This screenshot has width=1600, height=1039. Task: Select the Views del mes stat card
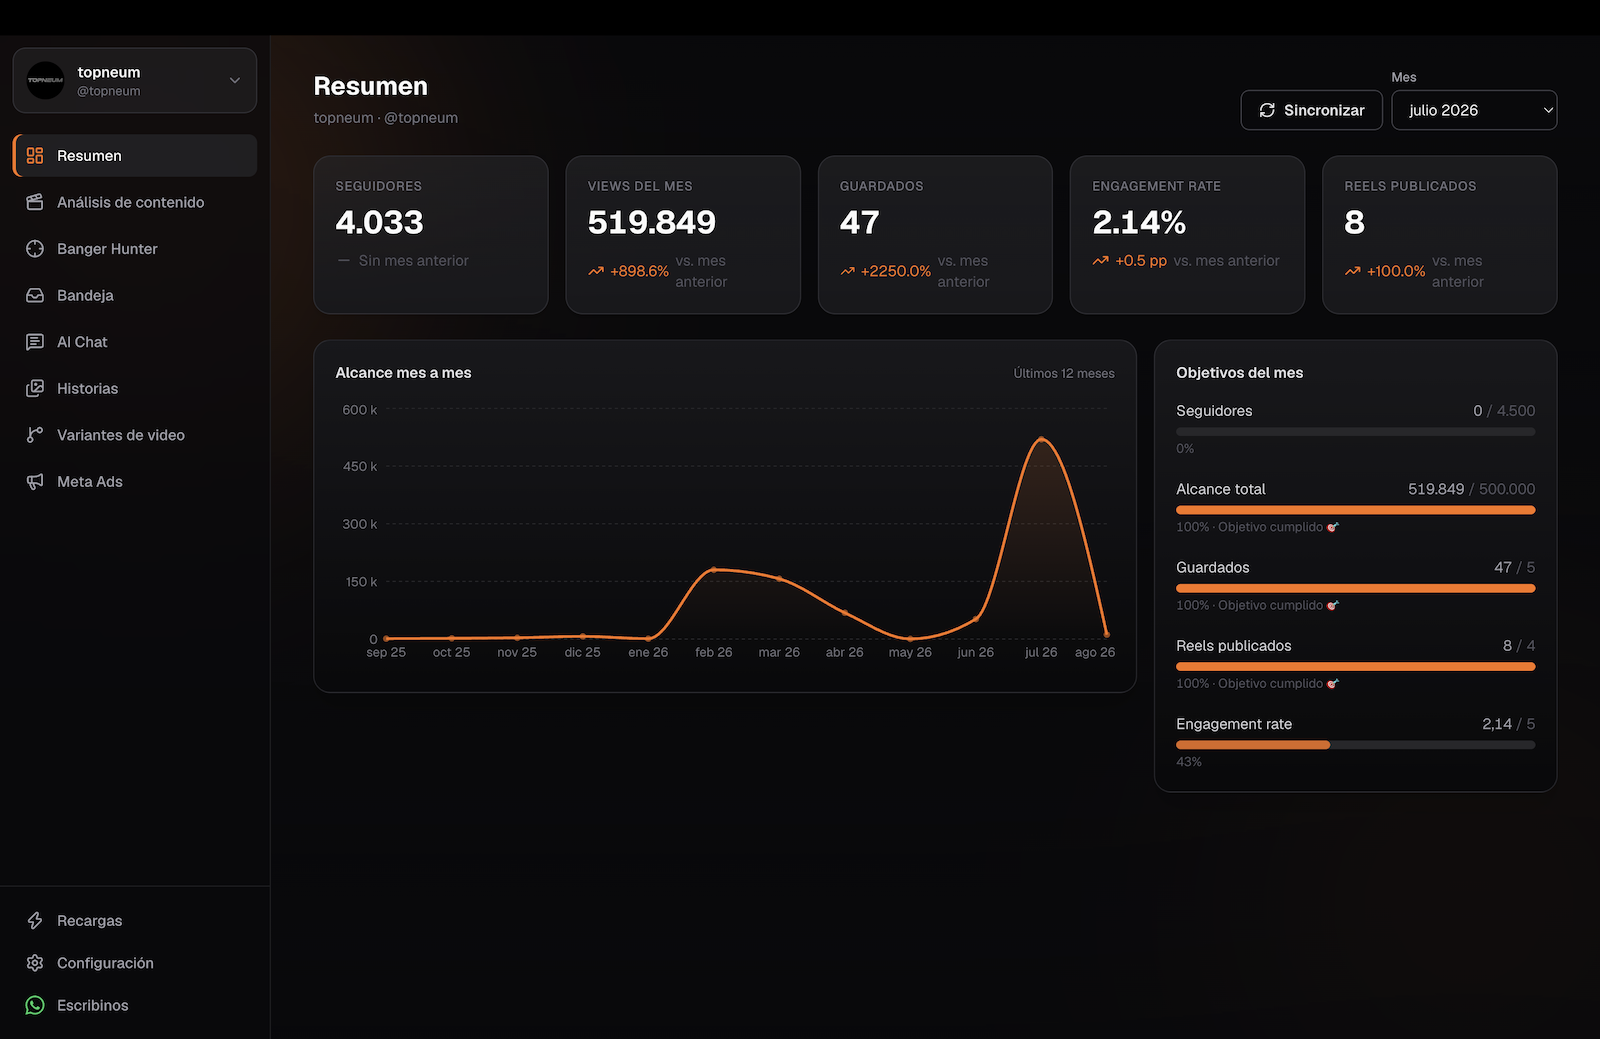click(683, 235)
